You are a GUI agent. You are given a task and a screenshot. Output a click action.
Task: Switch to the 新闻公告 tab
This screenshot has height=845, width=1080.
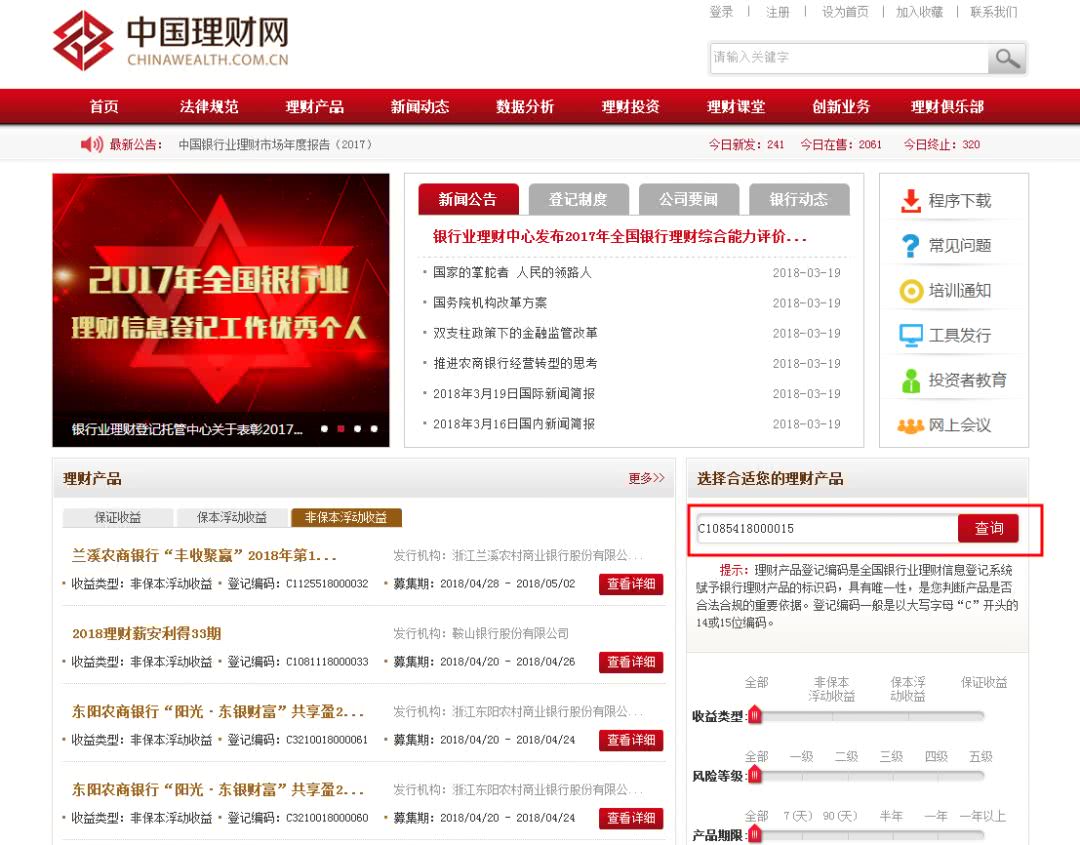(468, 200)
